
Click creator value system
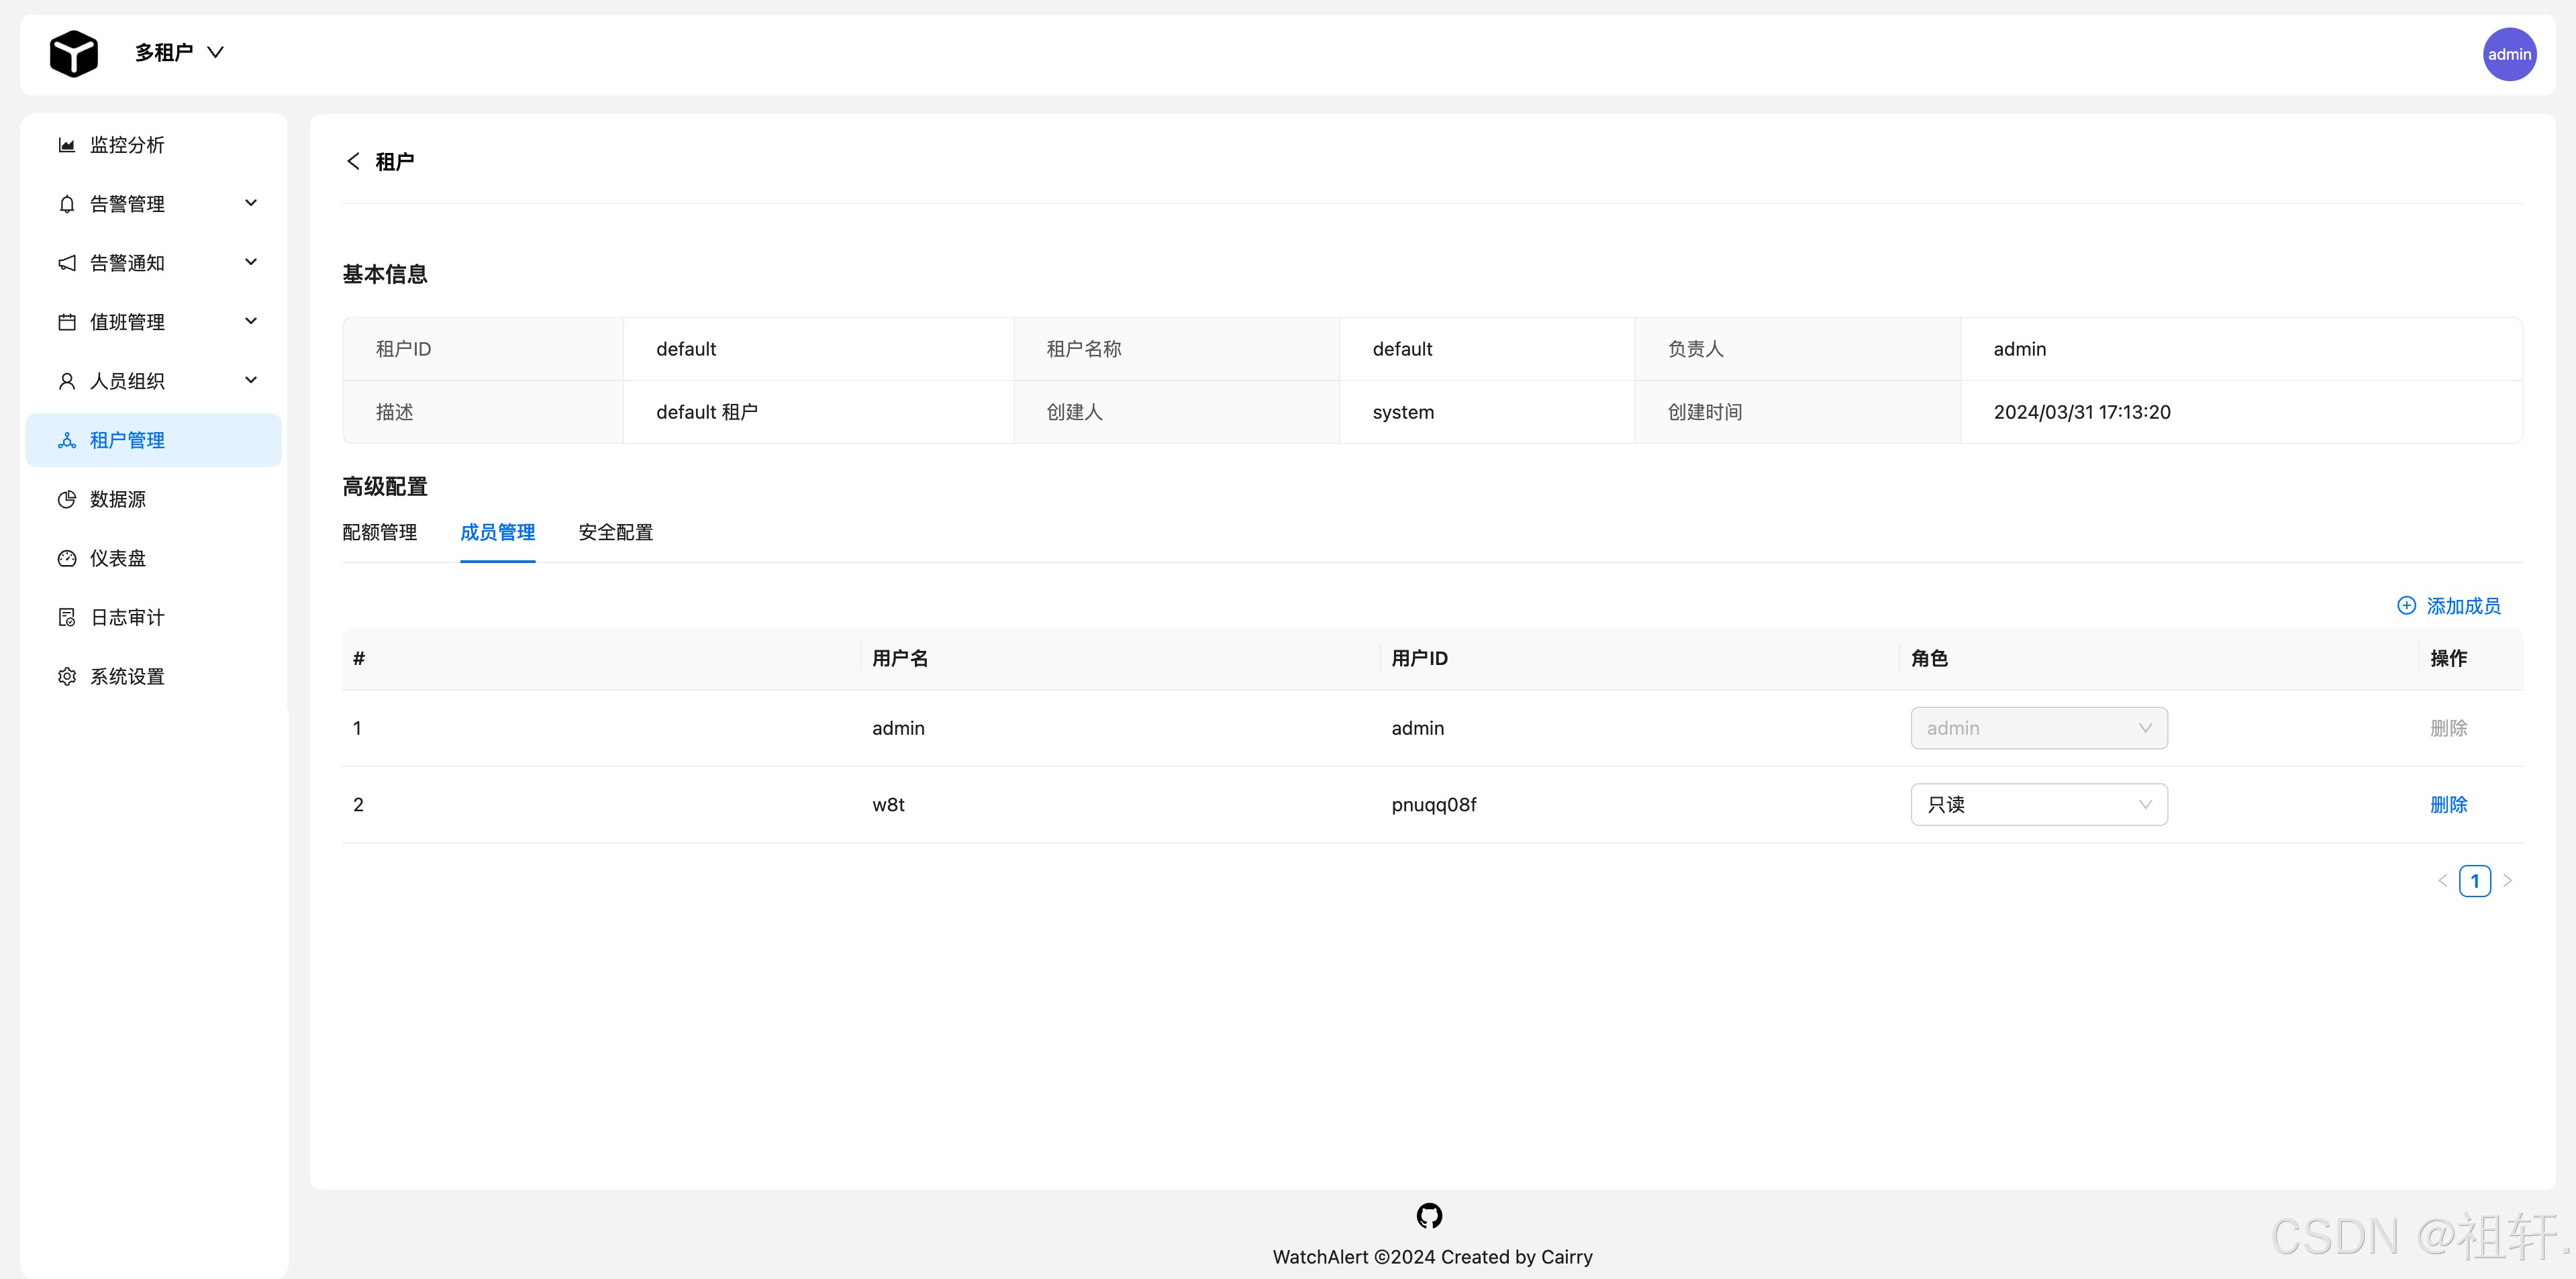[x=1403, y=412]
